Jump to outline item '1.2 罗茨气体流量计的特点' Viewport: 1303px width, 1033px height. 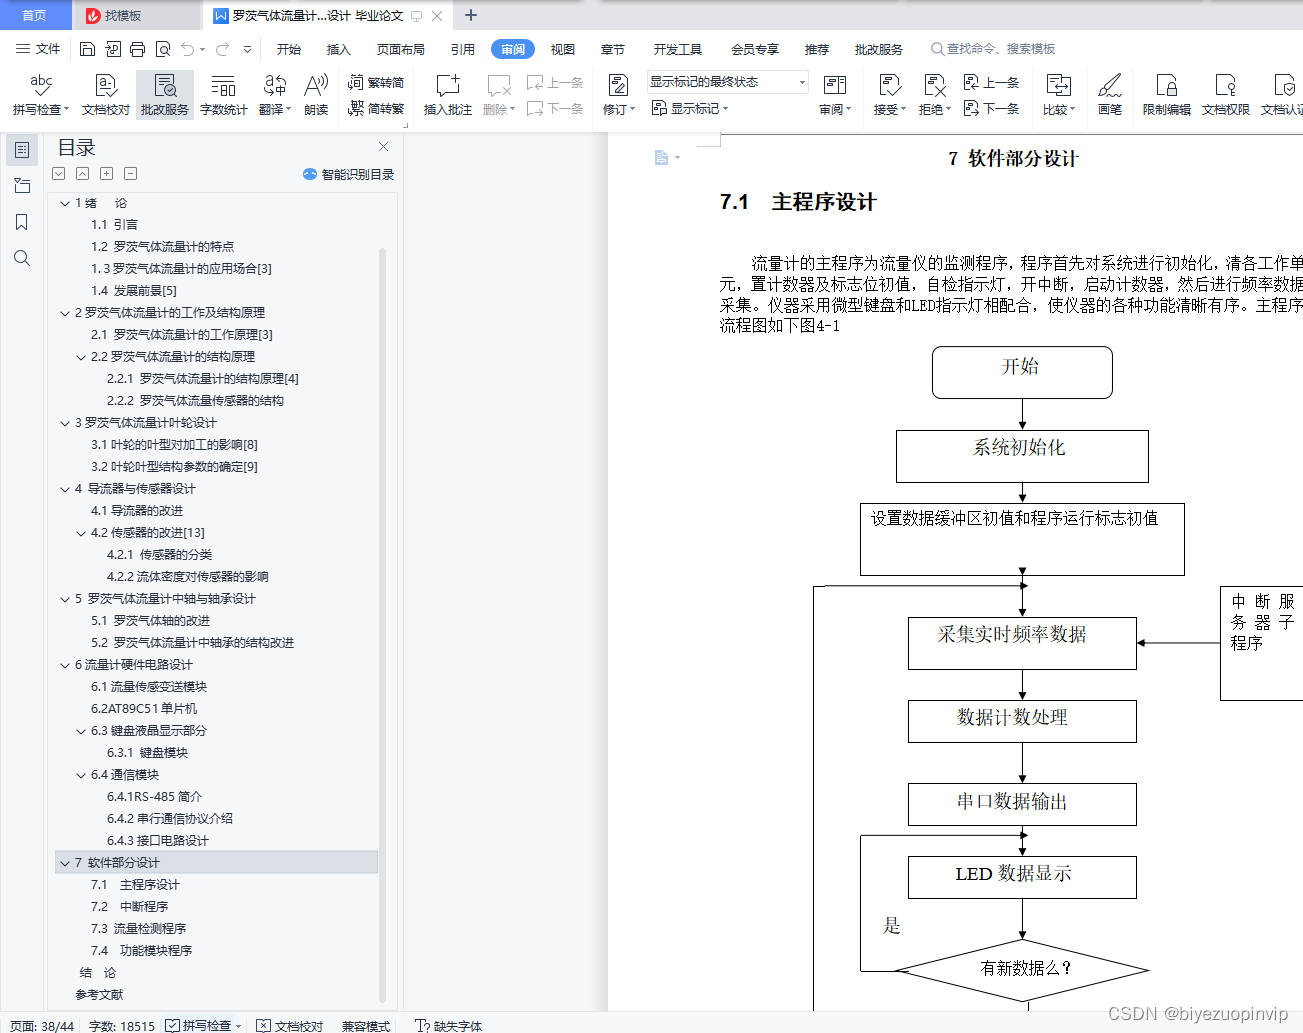point(162,247)
